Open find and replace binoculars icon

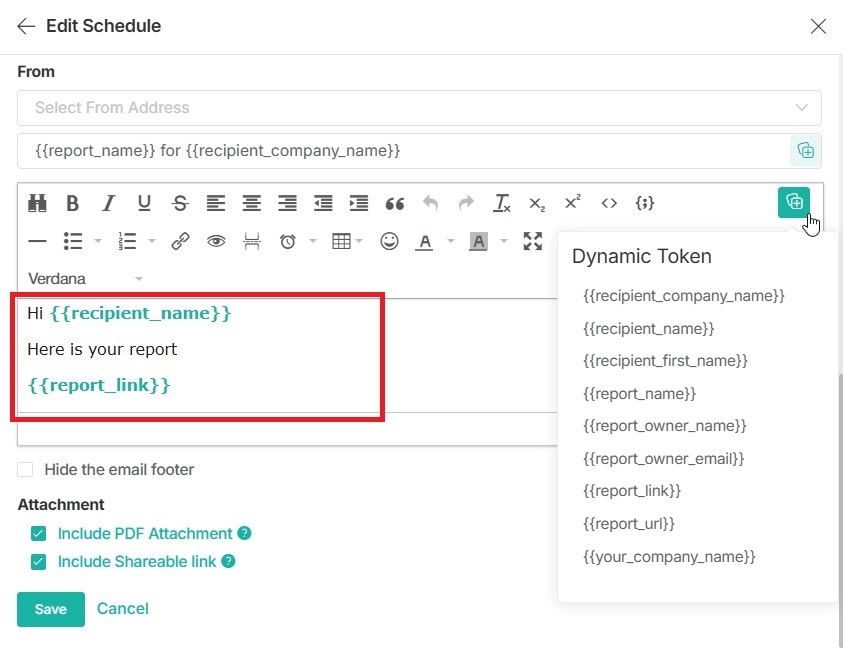tap(37, 203)
